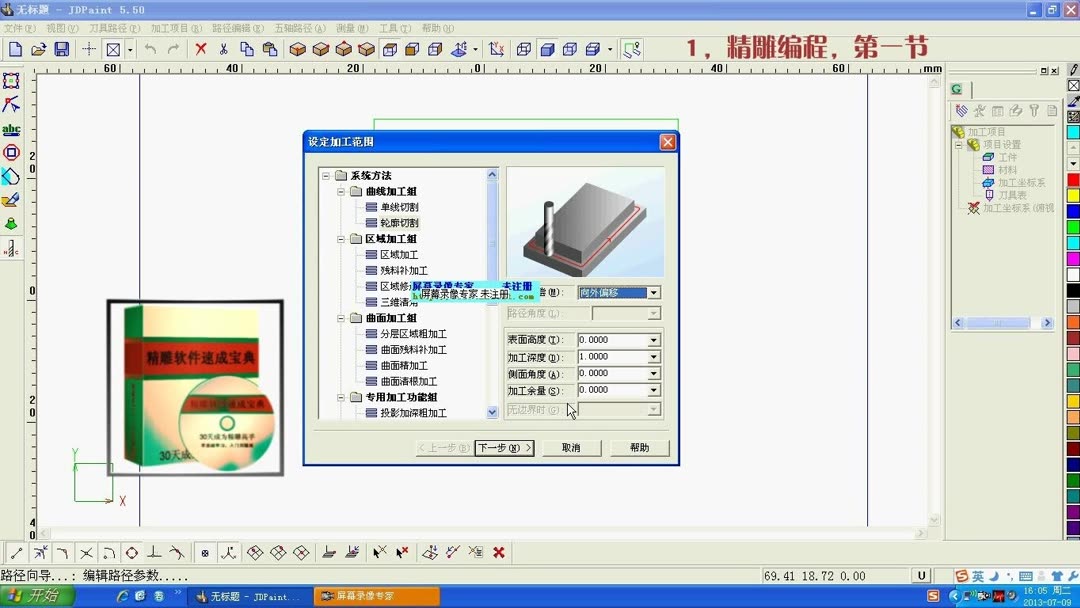Open the 表面高度 value dropdown
The height and width of the screenshot is (608, 1080).
[654, 340]
